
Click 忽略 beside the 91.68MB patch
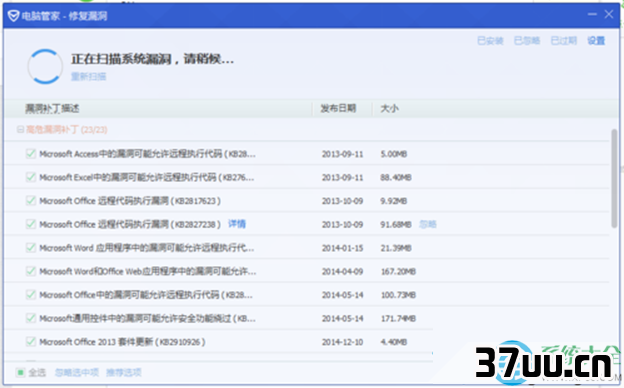428,224
